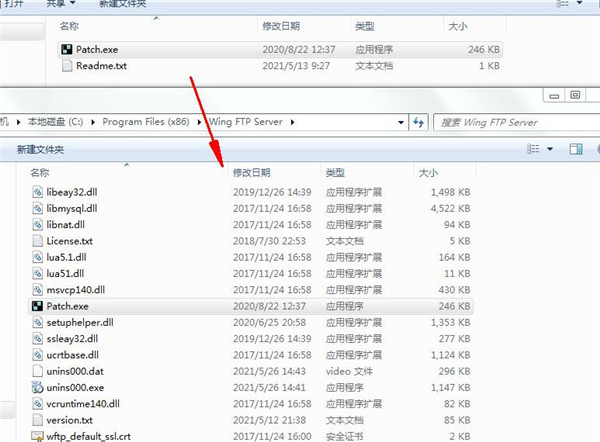Select Patch.exe in the upper window
Viewport: 600px width, 442px height.
click(x=96, y=49)
